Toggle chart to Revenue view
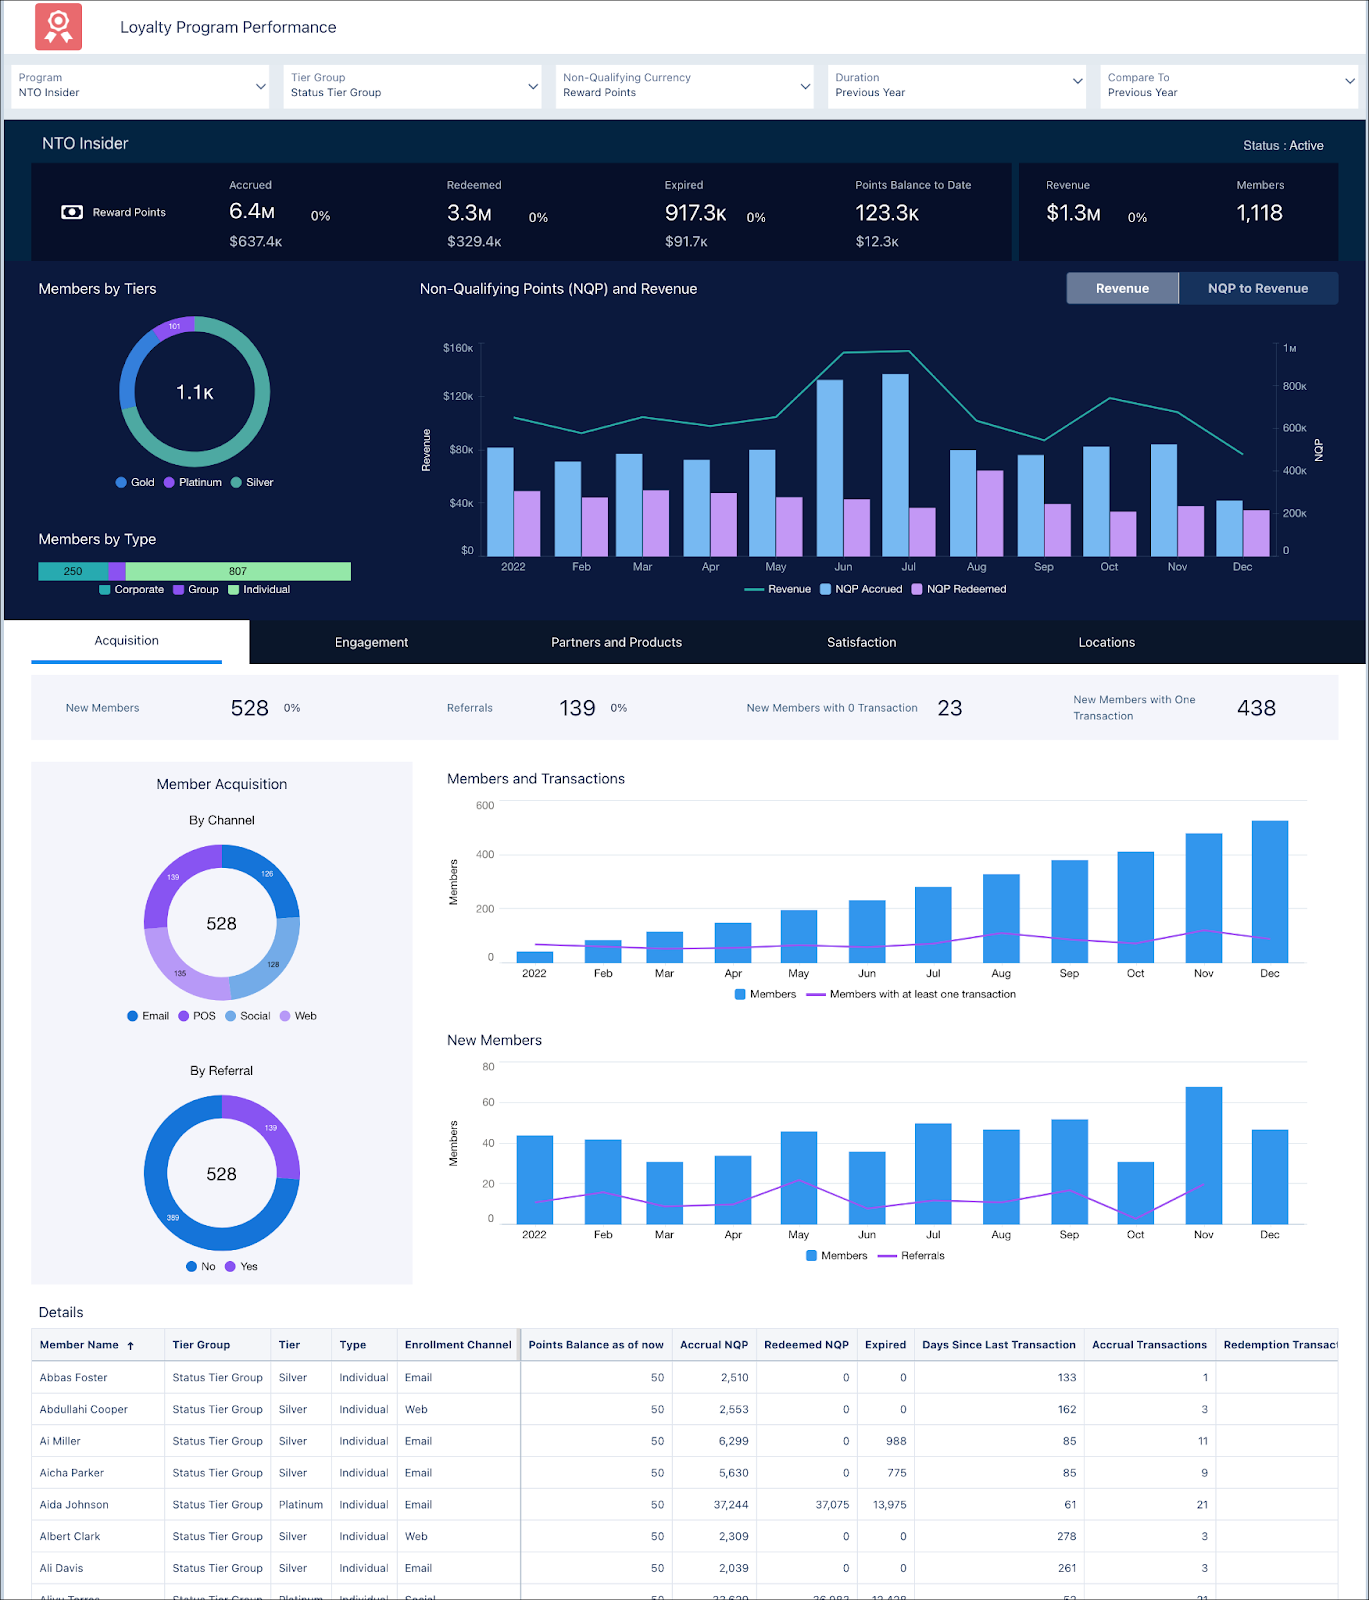The height and width of the screenshot is (1600, 1369). point(1122,288)
